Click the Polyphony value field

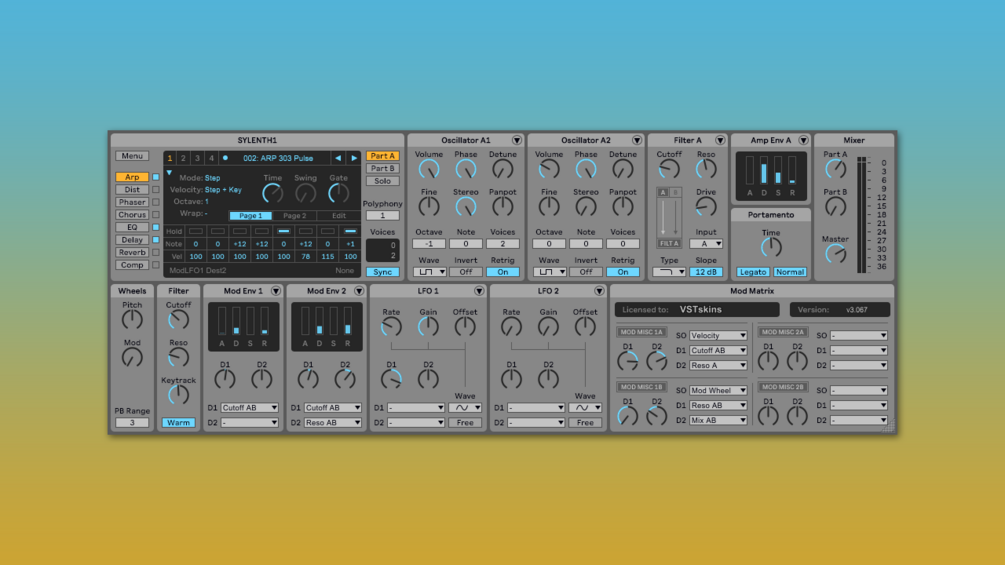pyautogui.click(x=383, y=216)
